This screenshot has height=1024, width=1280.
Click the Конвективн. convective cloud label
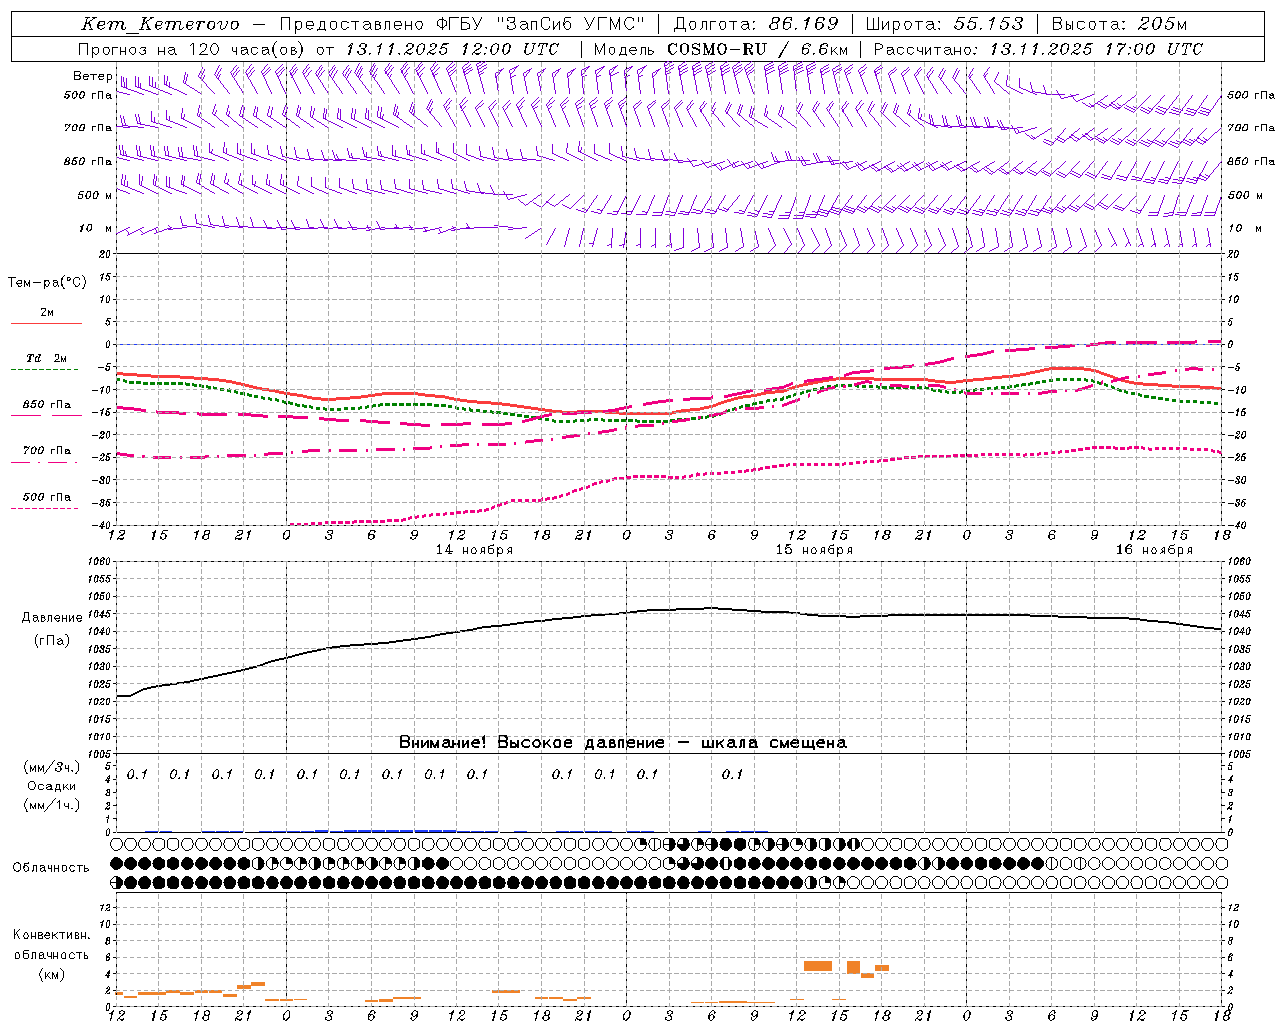coord(51,935)
